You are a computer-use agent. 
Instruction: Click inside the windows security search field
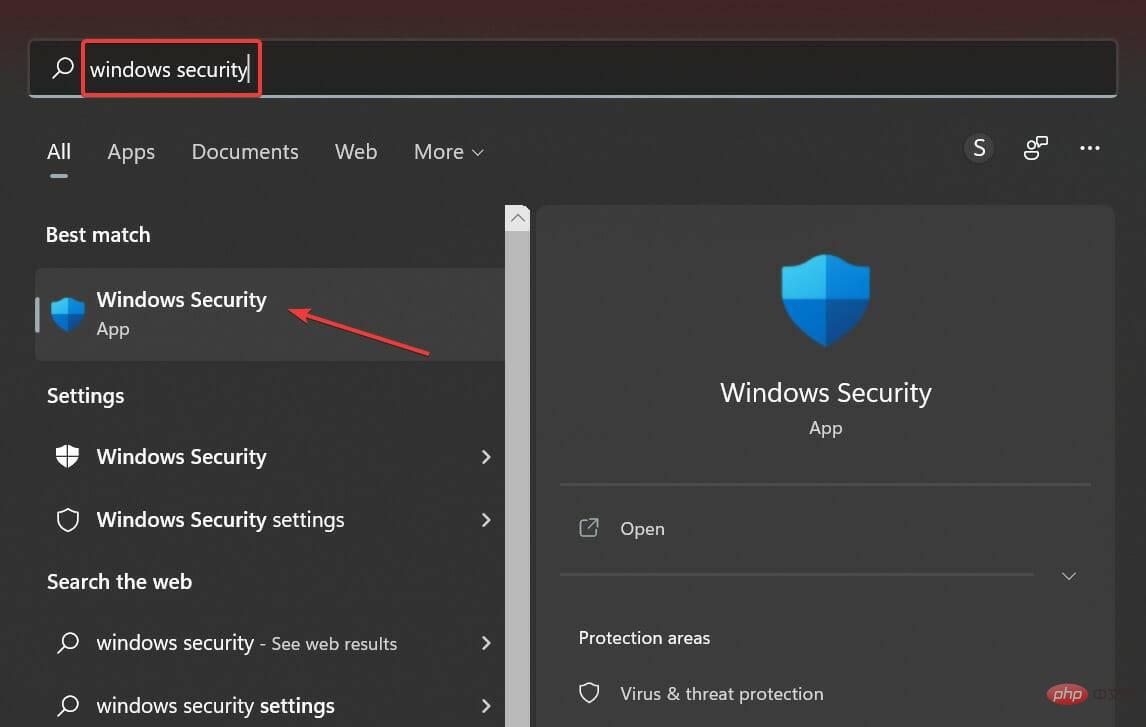[x=168, y=68]
